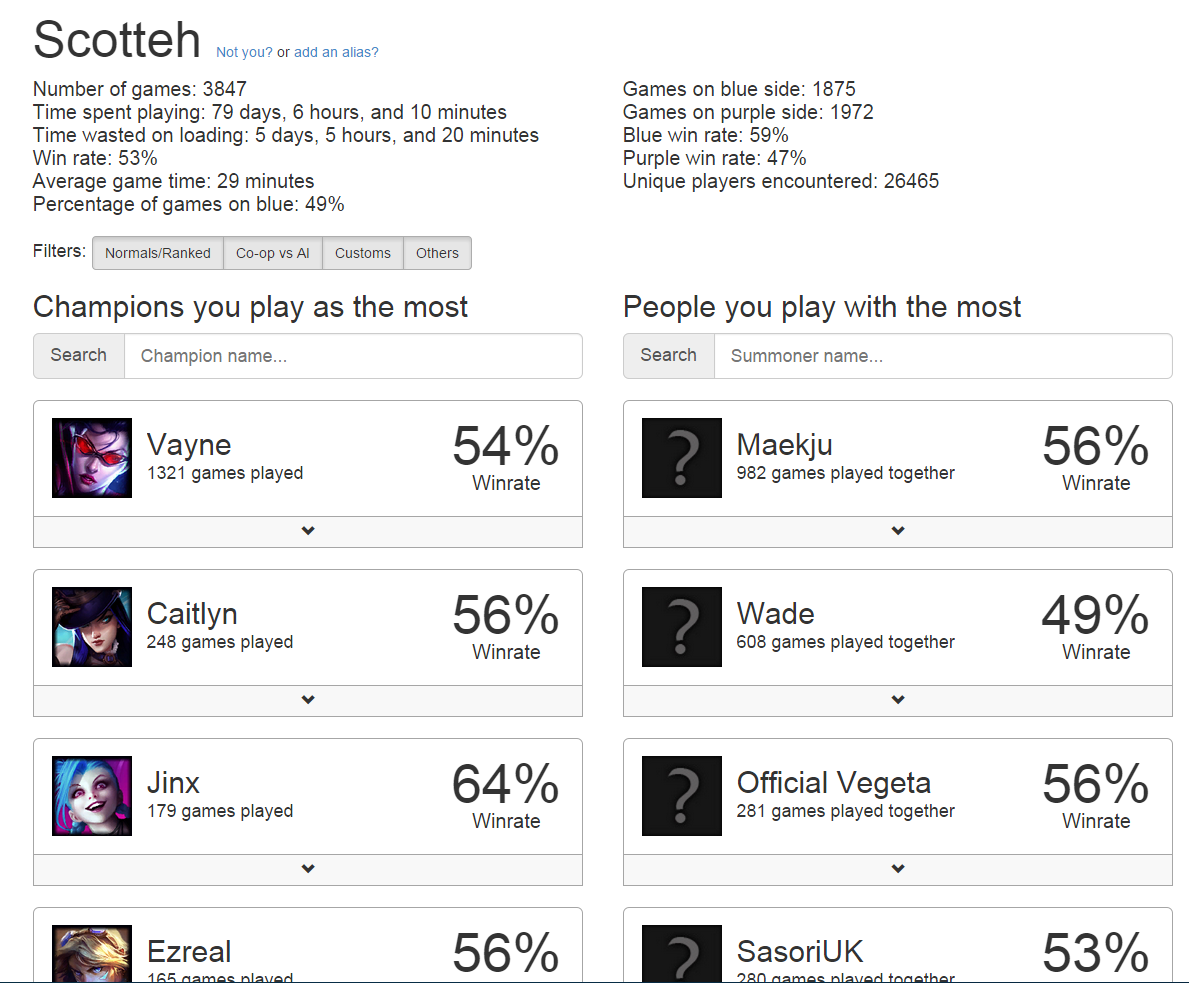
Task: Expand Maekju's details chevron
Action: (x=898, y=531)
